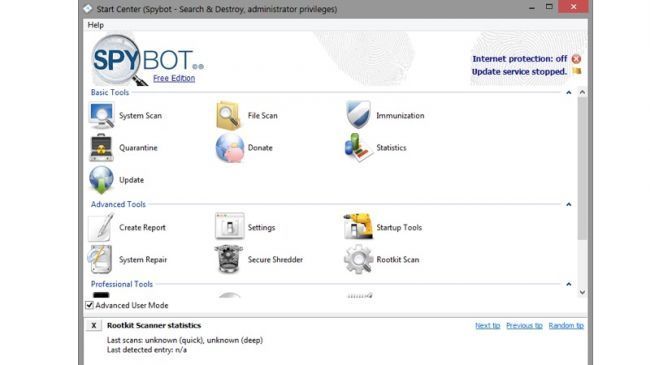Click the Settings label

[x=261, y=227]
